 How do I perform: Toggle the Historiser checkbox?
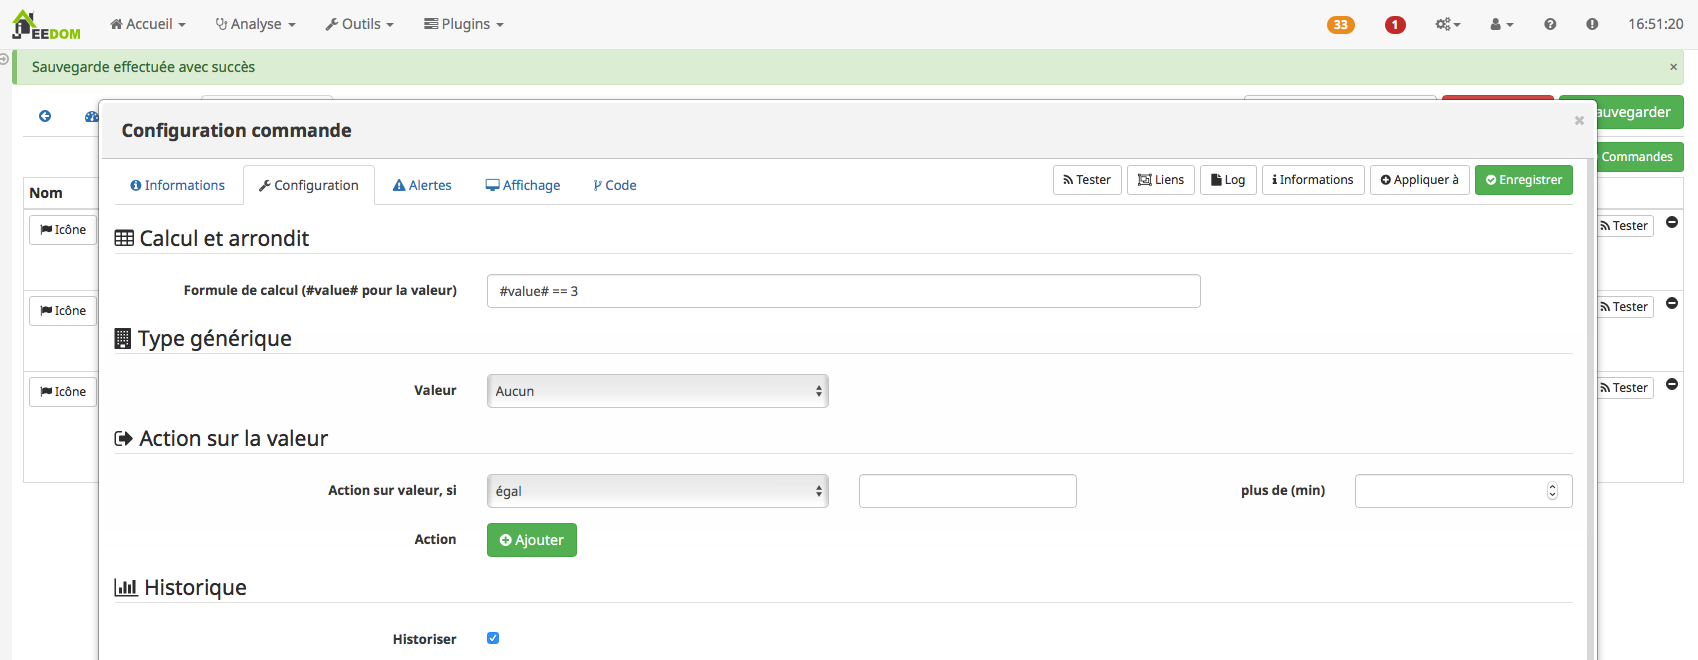pyautogui.click(x=493, y=638)
